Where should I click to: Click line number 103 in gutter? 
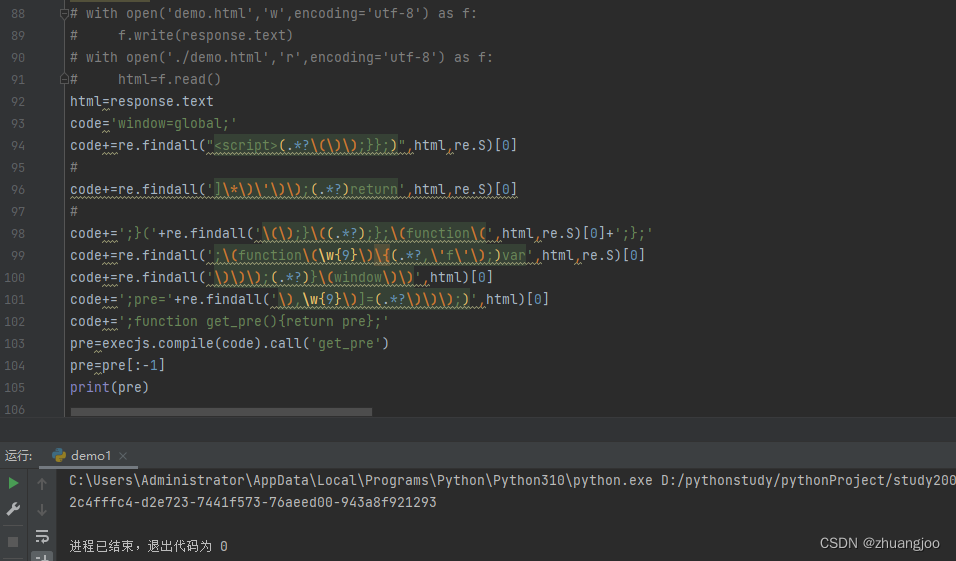15,344
